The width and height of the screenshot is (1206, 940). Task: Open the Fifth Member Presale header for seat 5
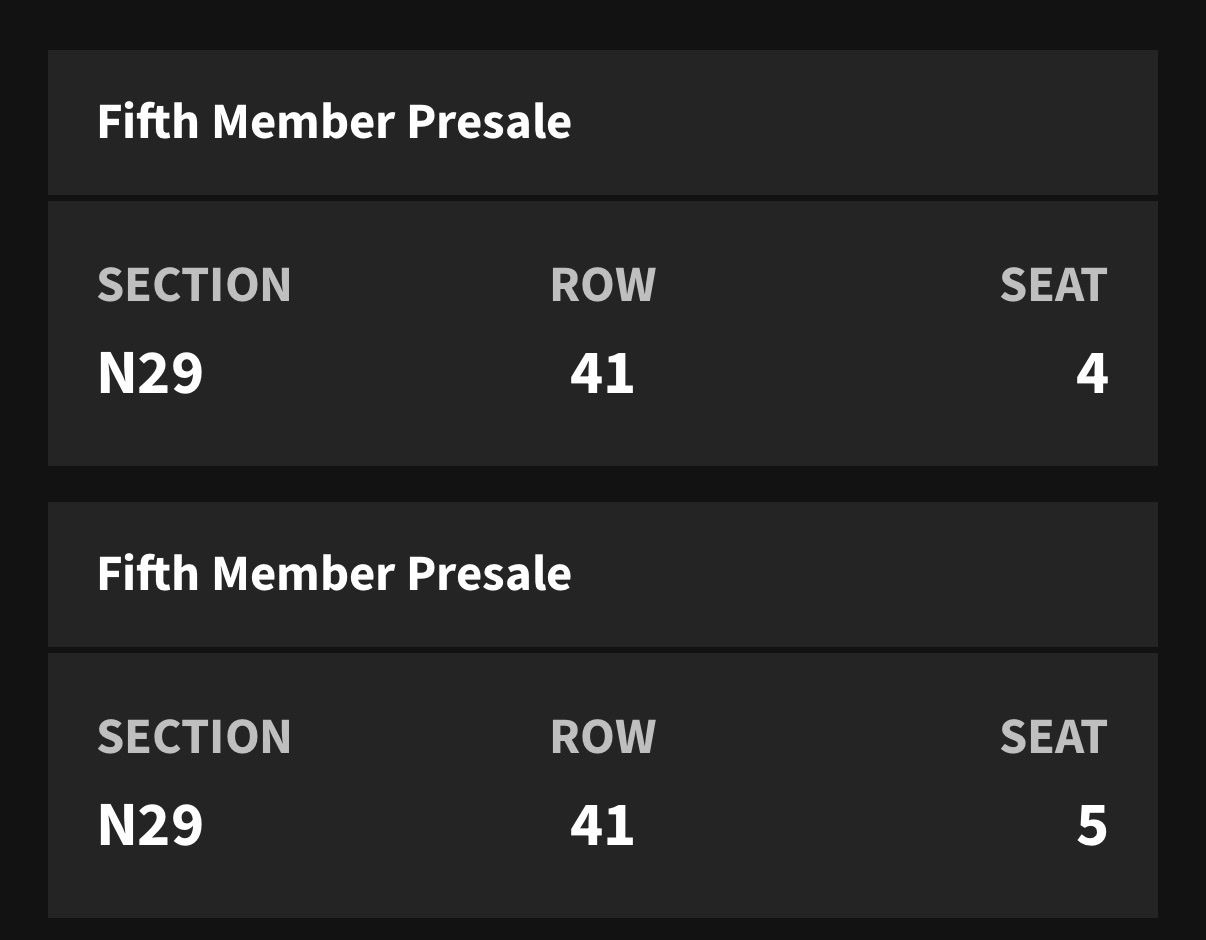coord(603,574)
